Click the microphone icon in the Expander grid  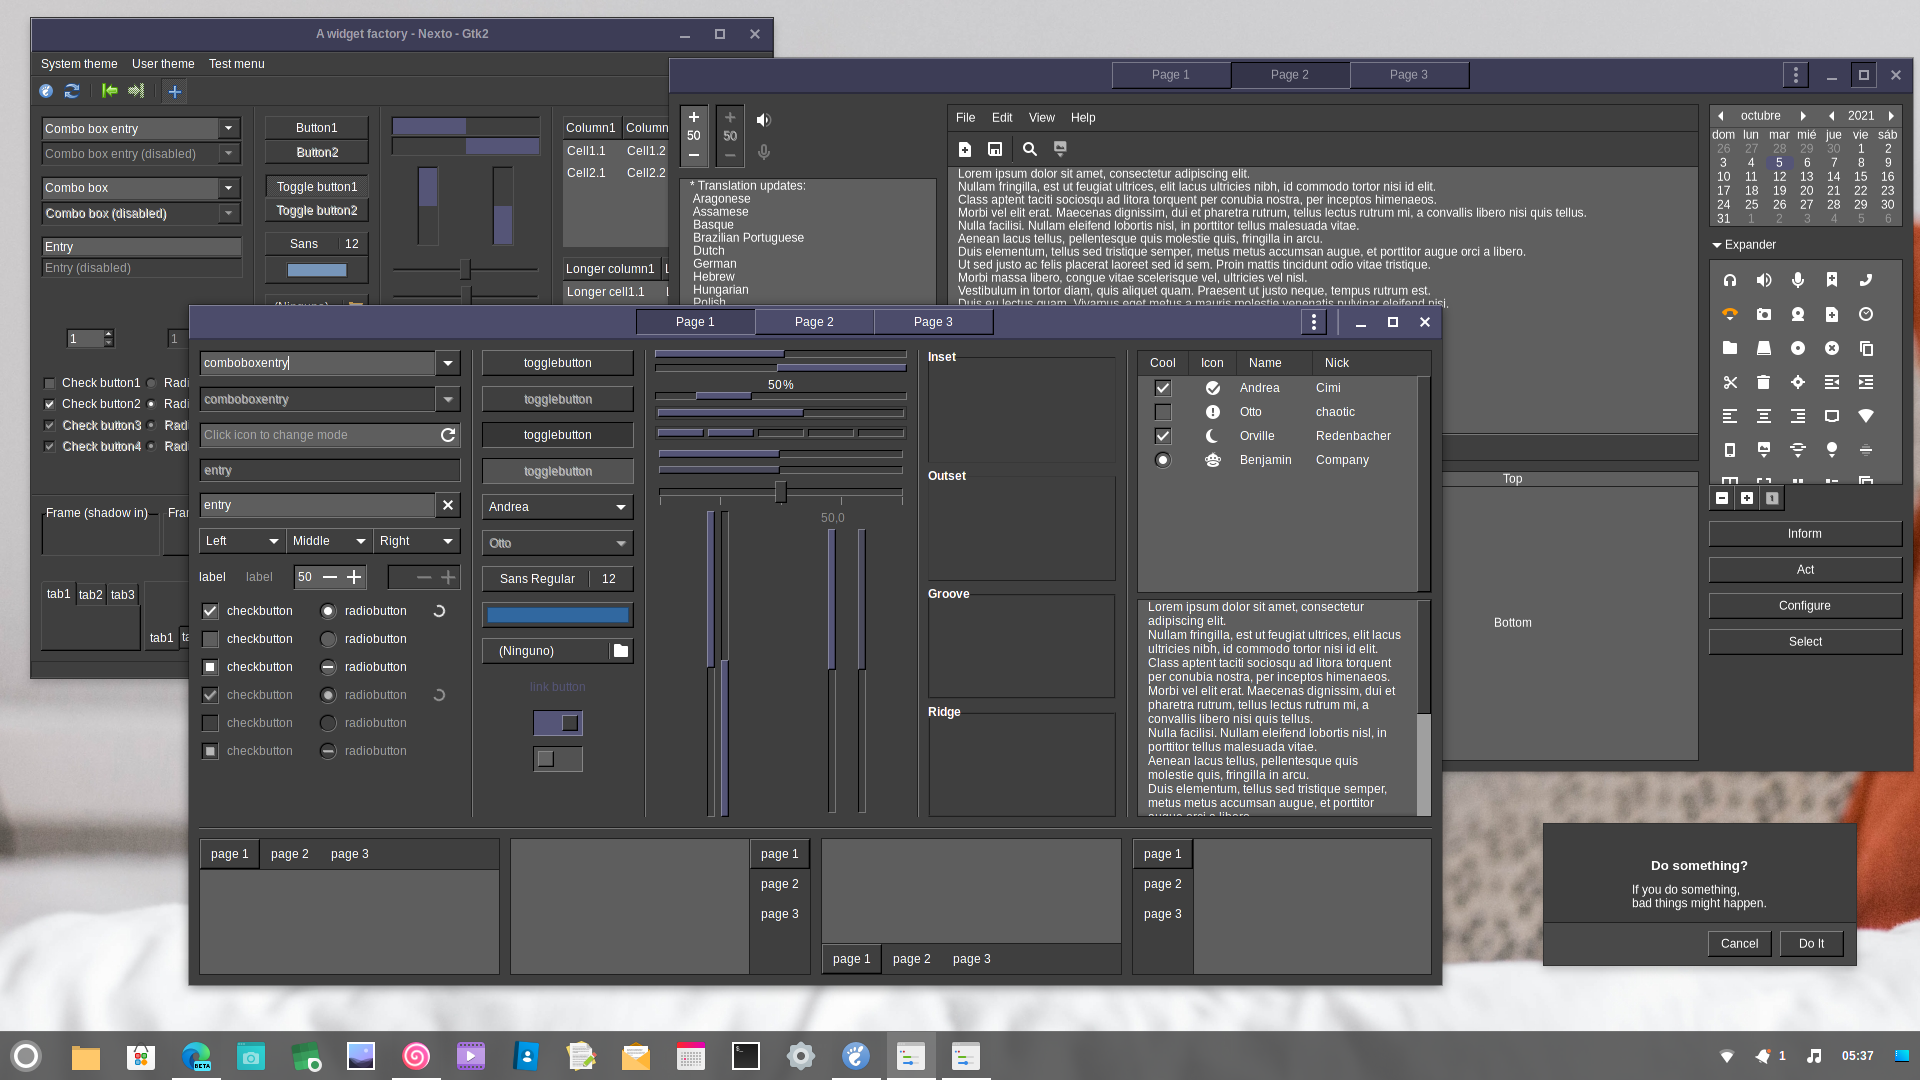1798,280
